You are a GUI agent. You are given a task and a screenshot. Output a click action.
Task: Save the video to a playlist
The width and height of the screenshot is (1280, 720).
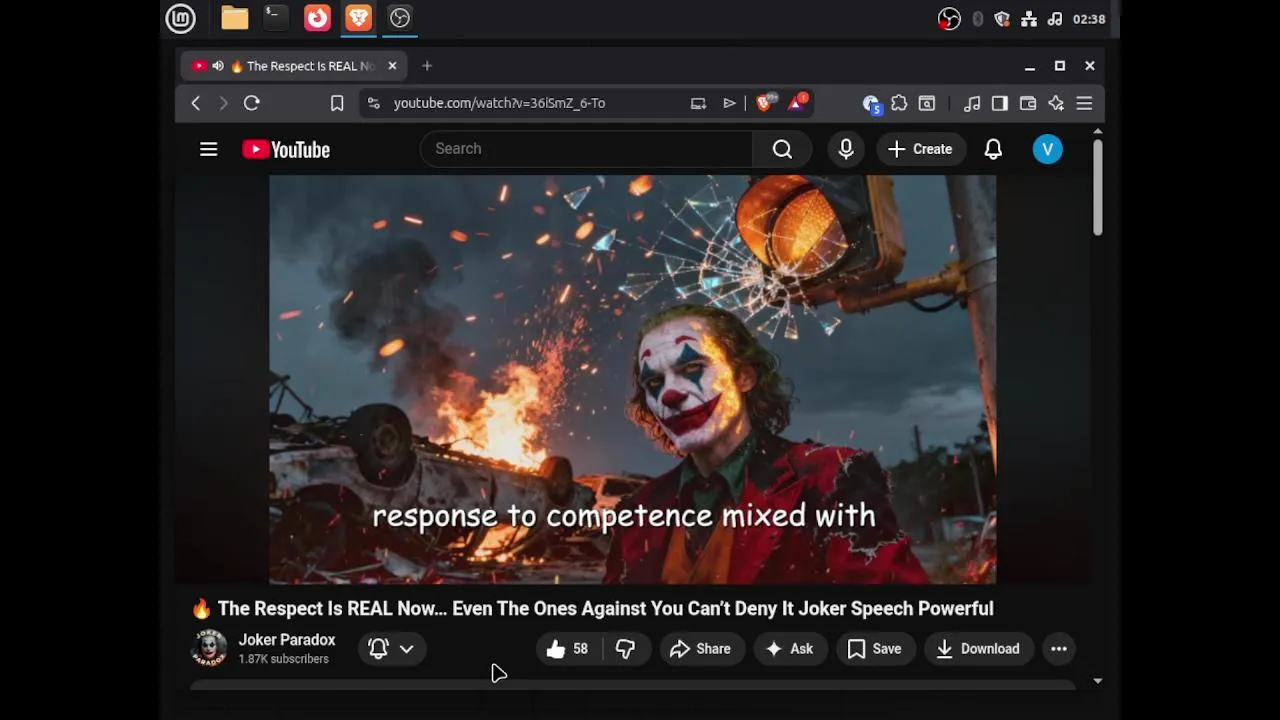[875, 649]
